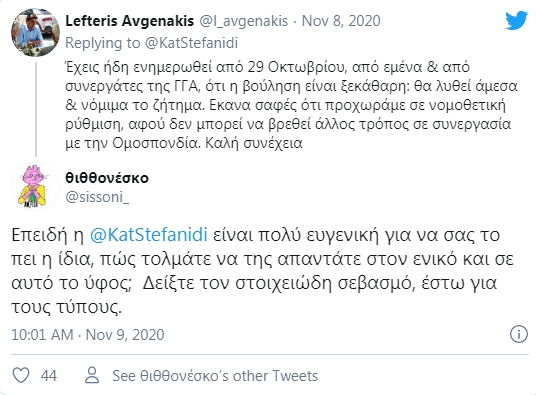Click the vertical reply thread line
536x395 pixels.
pos(36,107)
